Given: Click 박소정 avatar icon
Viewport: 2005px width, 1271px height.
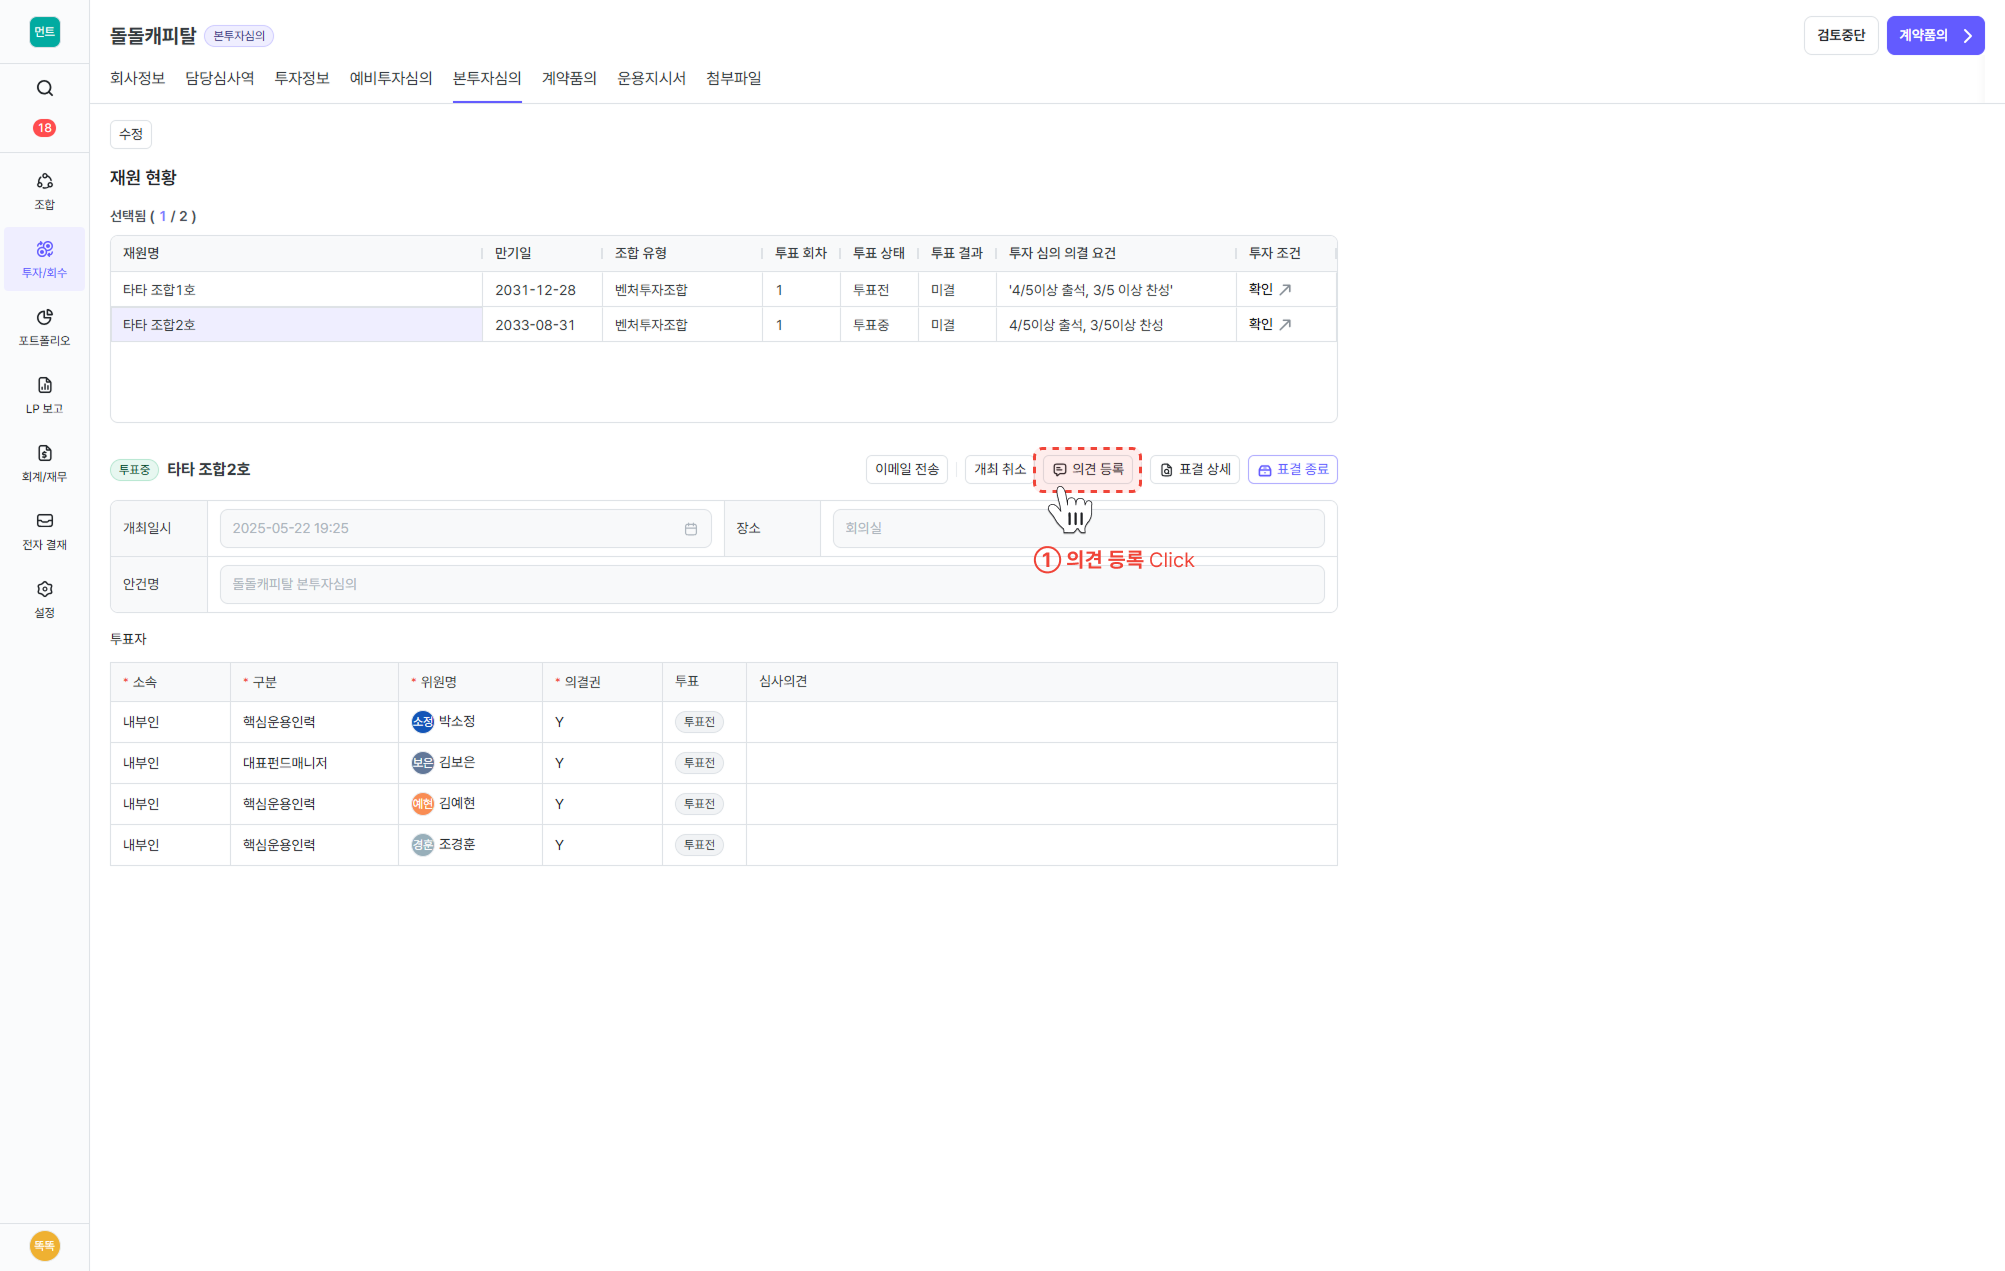Looking at the screenshot, I should point(423,721).
